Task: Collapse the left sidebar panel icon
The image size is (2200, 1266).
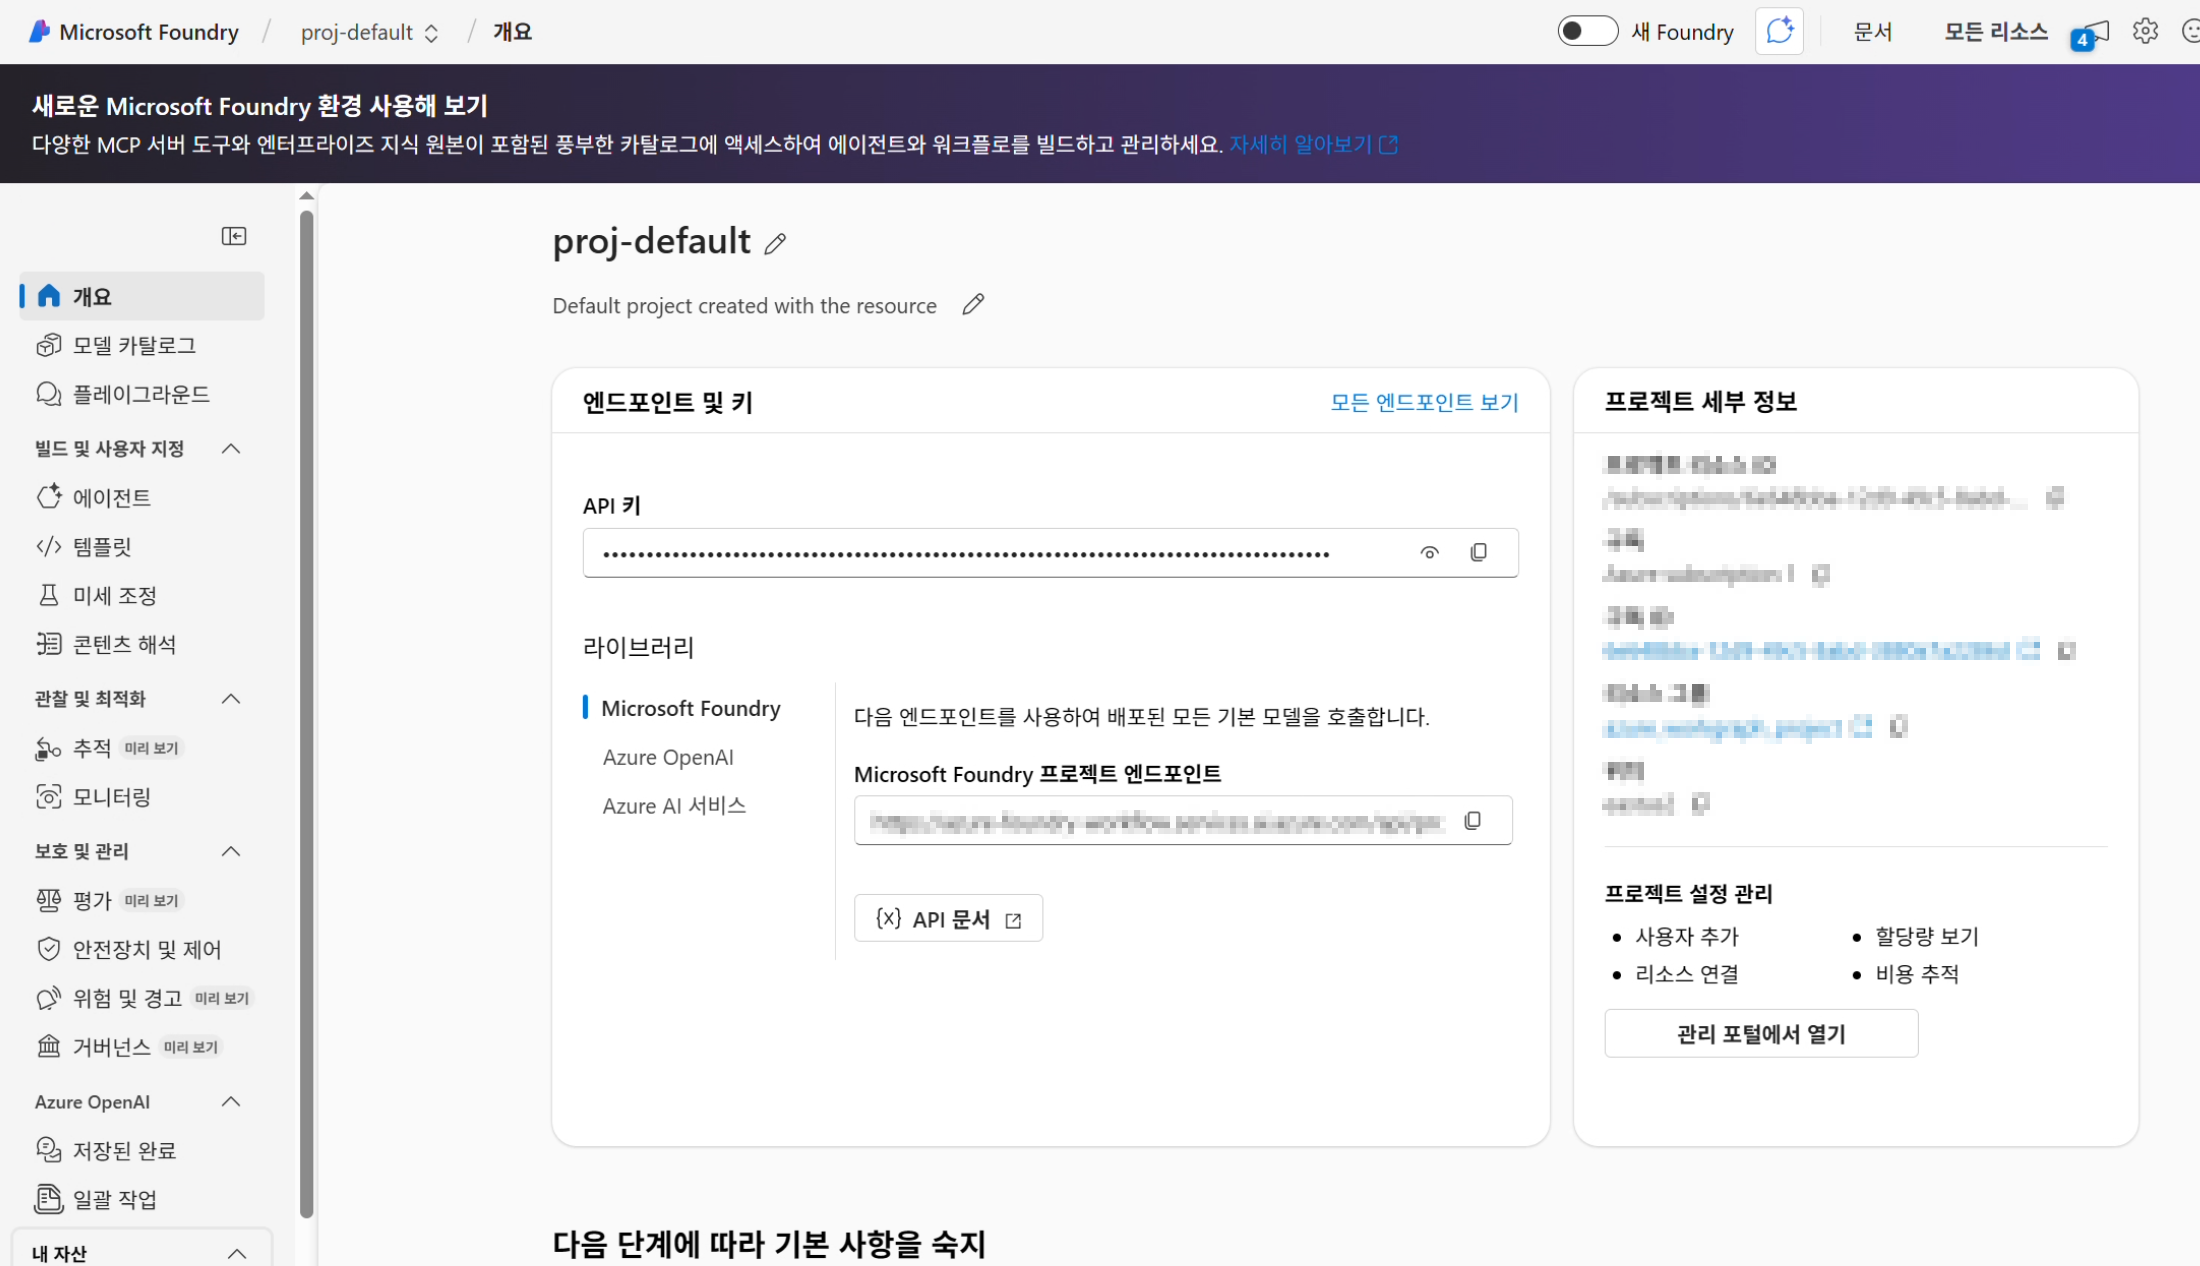Action: click(x=234, y=236)
